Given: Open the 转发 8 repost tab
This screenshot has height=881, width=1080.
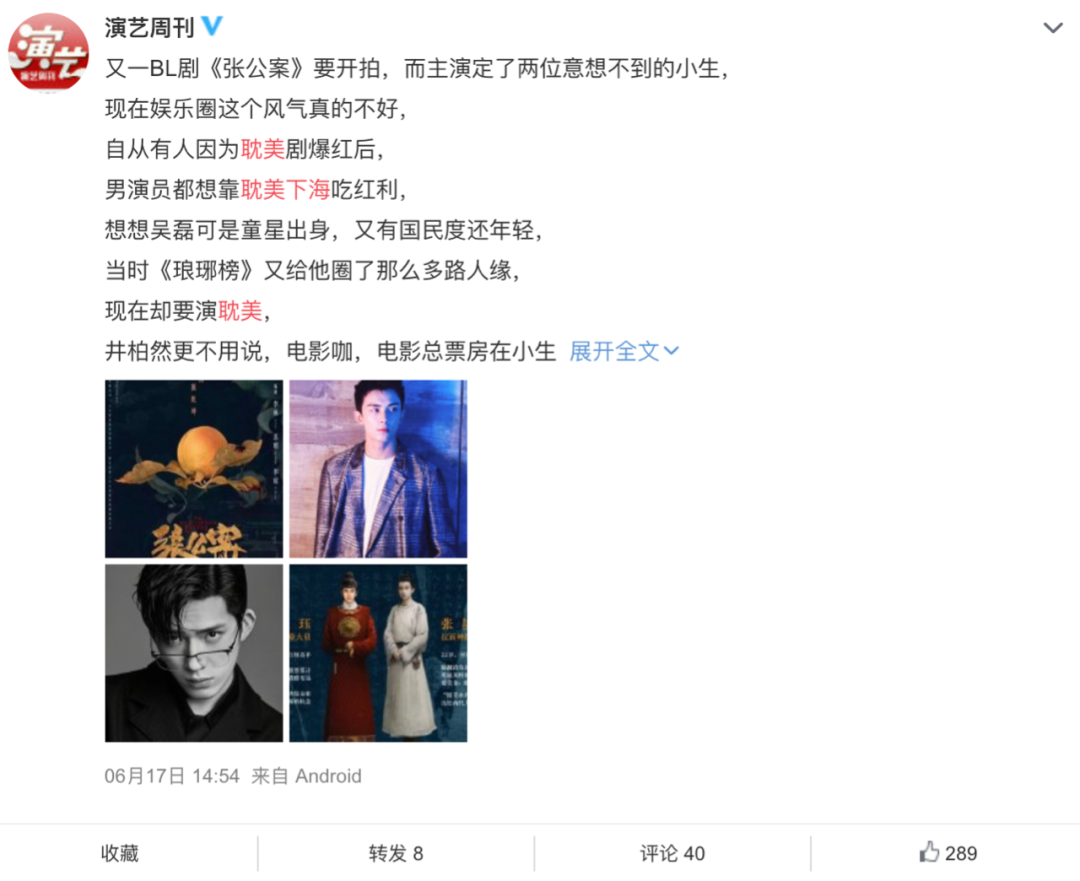Looking at the screenshot, I should (395, 853).
